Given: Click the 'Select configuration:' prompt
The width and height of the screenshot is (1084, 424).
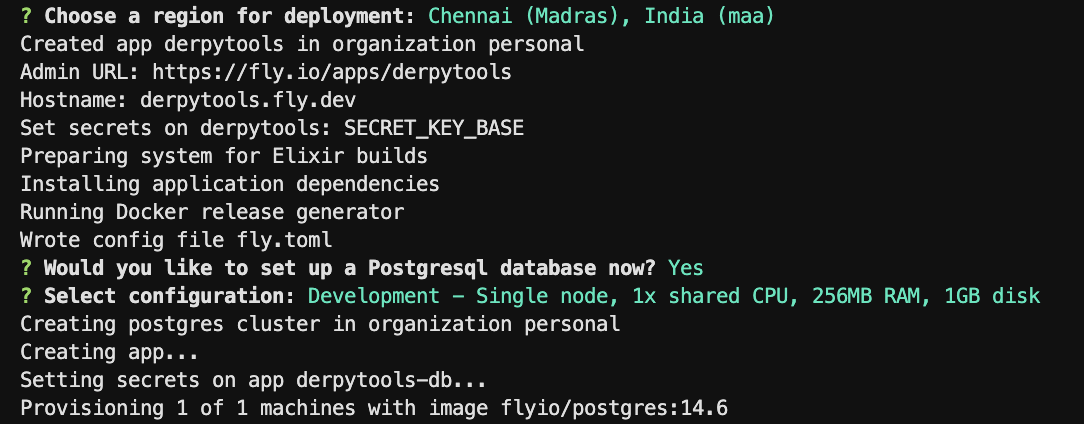Looking at the screenshot, I should tap(170, 296).
